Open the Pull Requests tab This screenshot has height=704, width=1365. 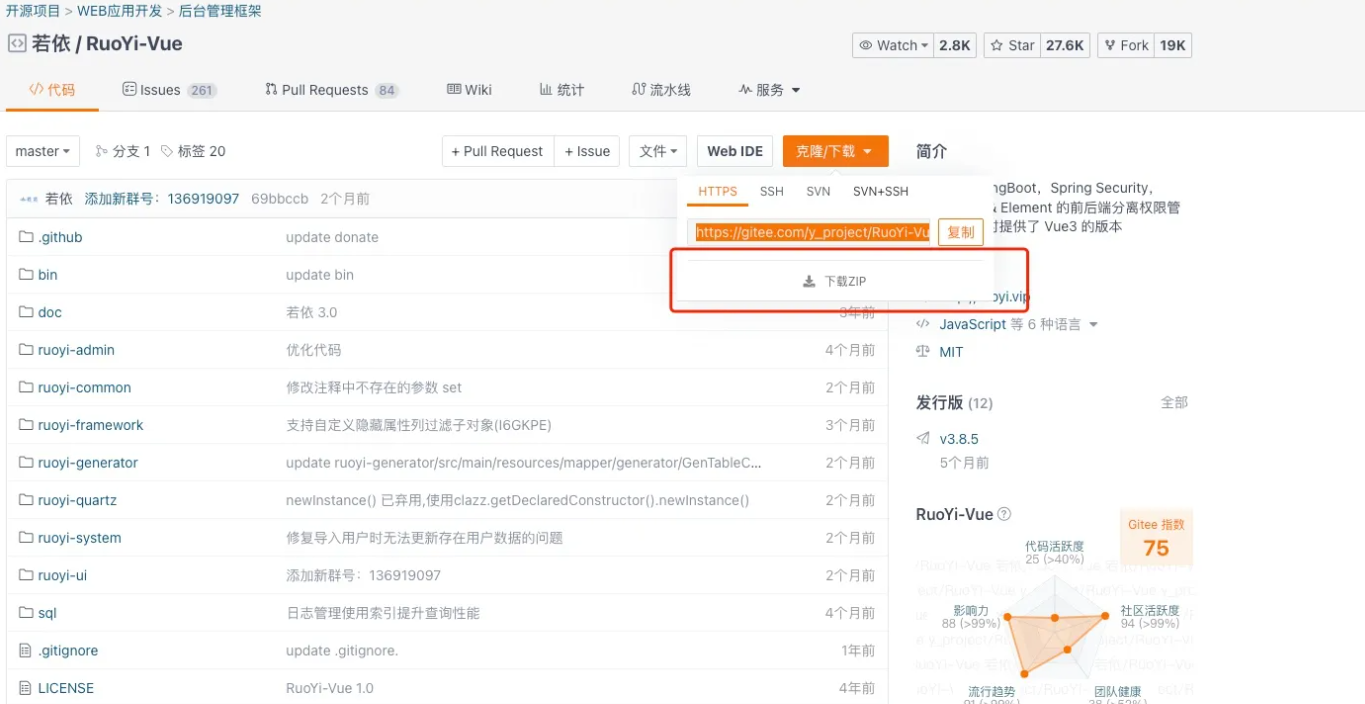tap(331, 90)
